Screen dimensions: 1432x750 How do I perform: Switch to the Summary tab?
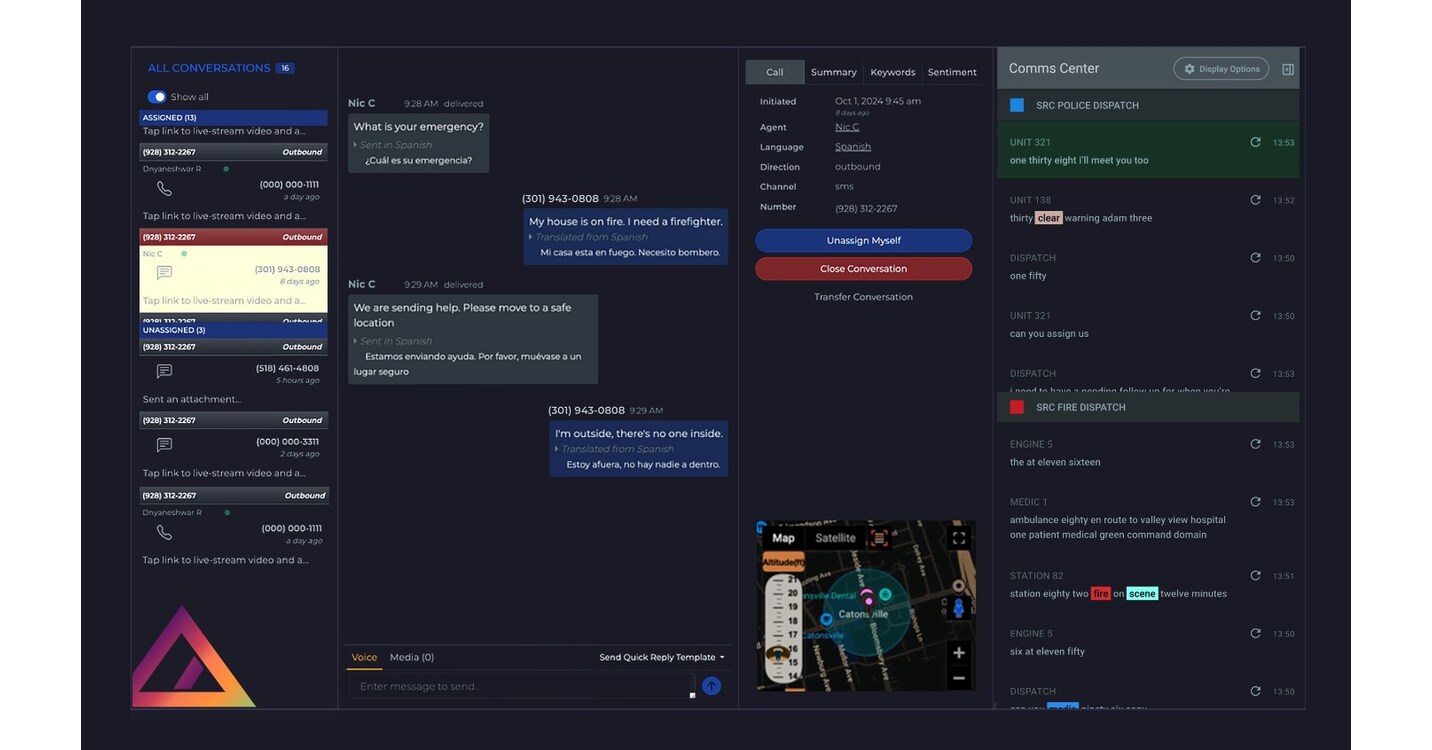click(x=833, y=72)
